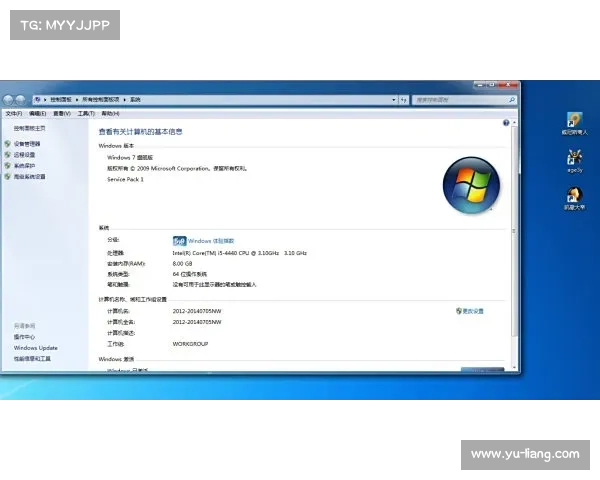This screenshot has height=480, width=600.
Task: Go back with the Back arrow button
Action: (x=8, y=100)
